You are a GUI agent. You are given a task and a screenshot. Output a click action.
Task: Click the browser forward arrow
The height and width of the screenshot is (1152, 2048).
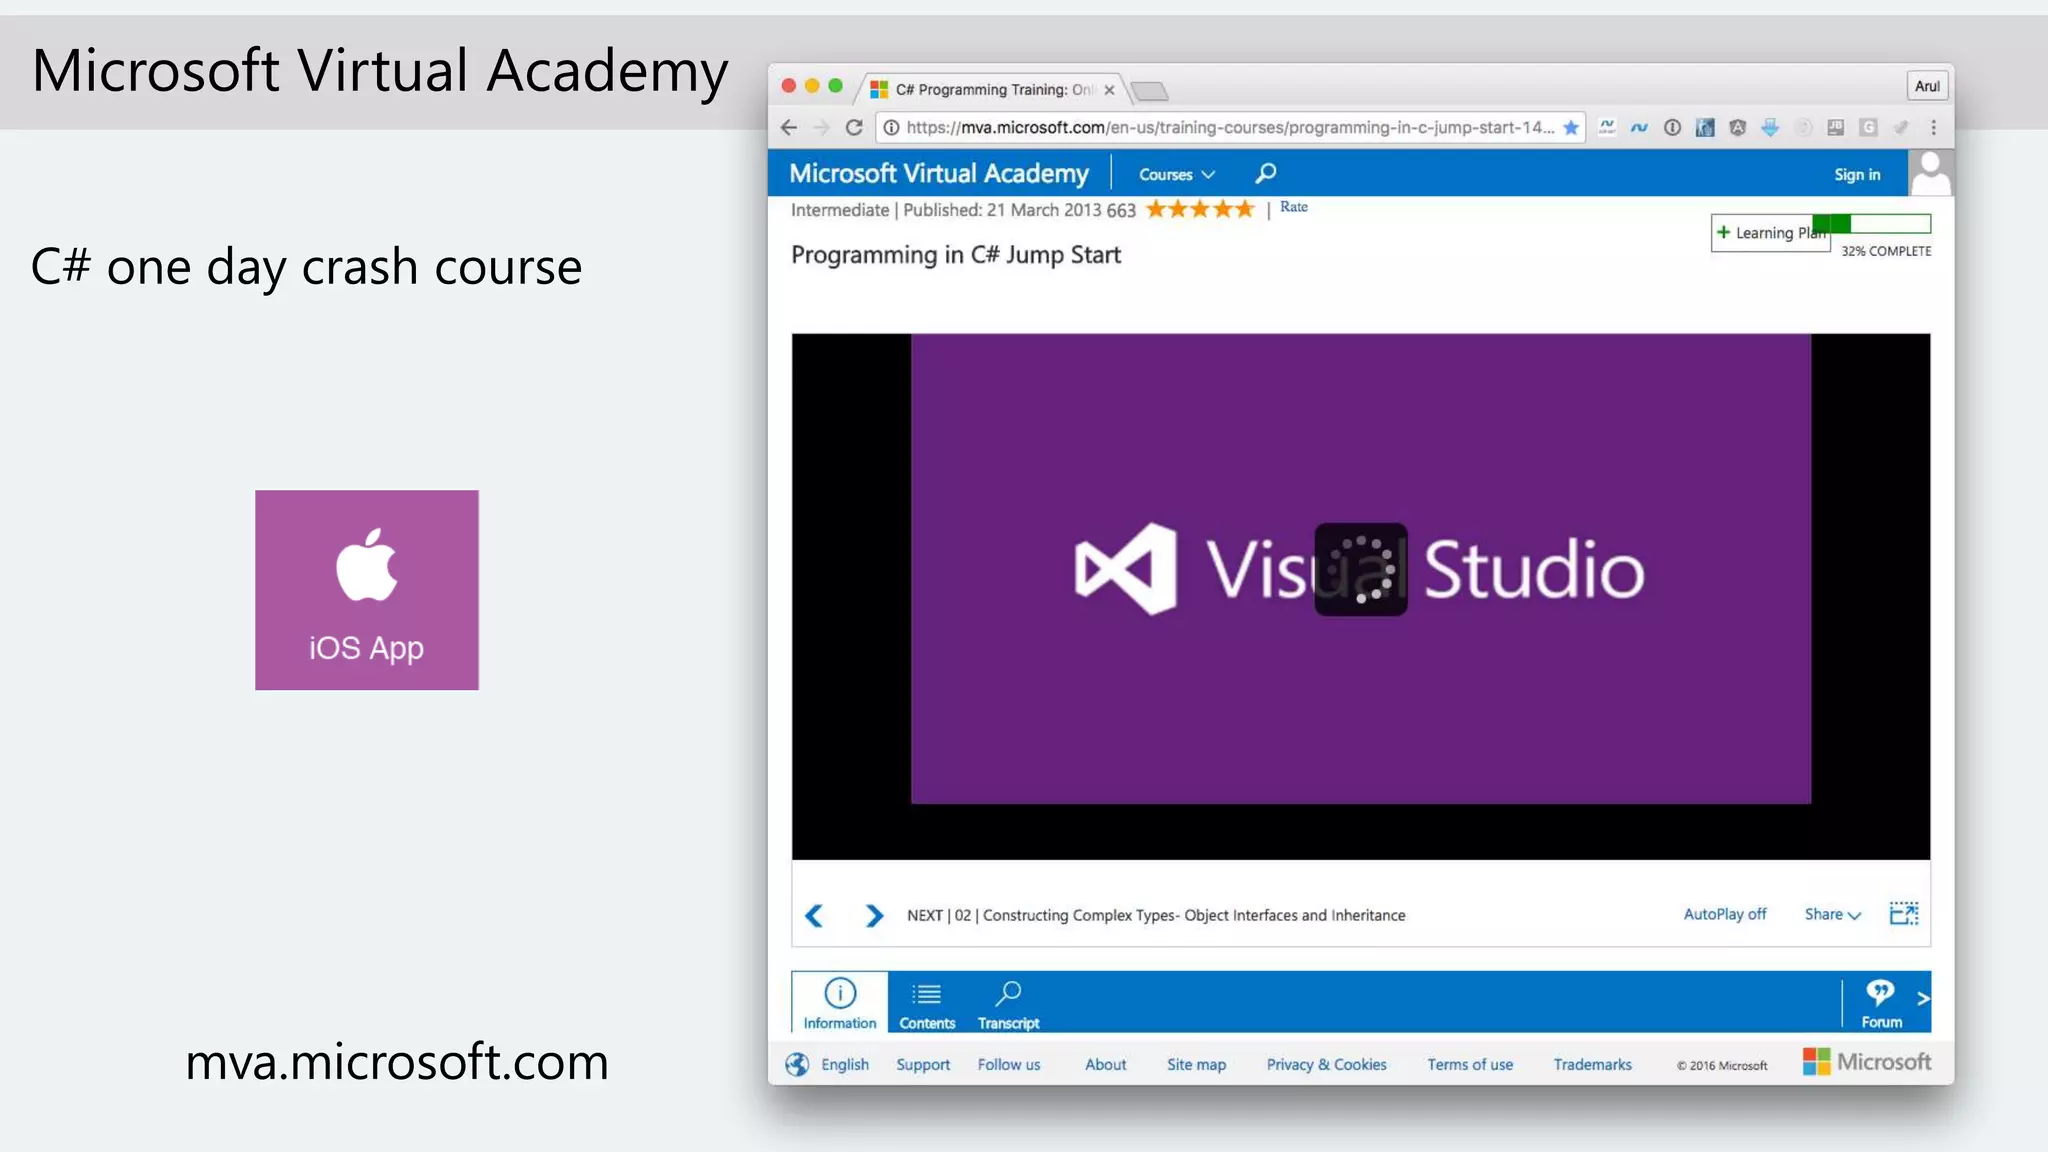(x=821, y=128)
